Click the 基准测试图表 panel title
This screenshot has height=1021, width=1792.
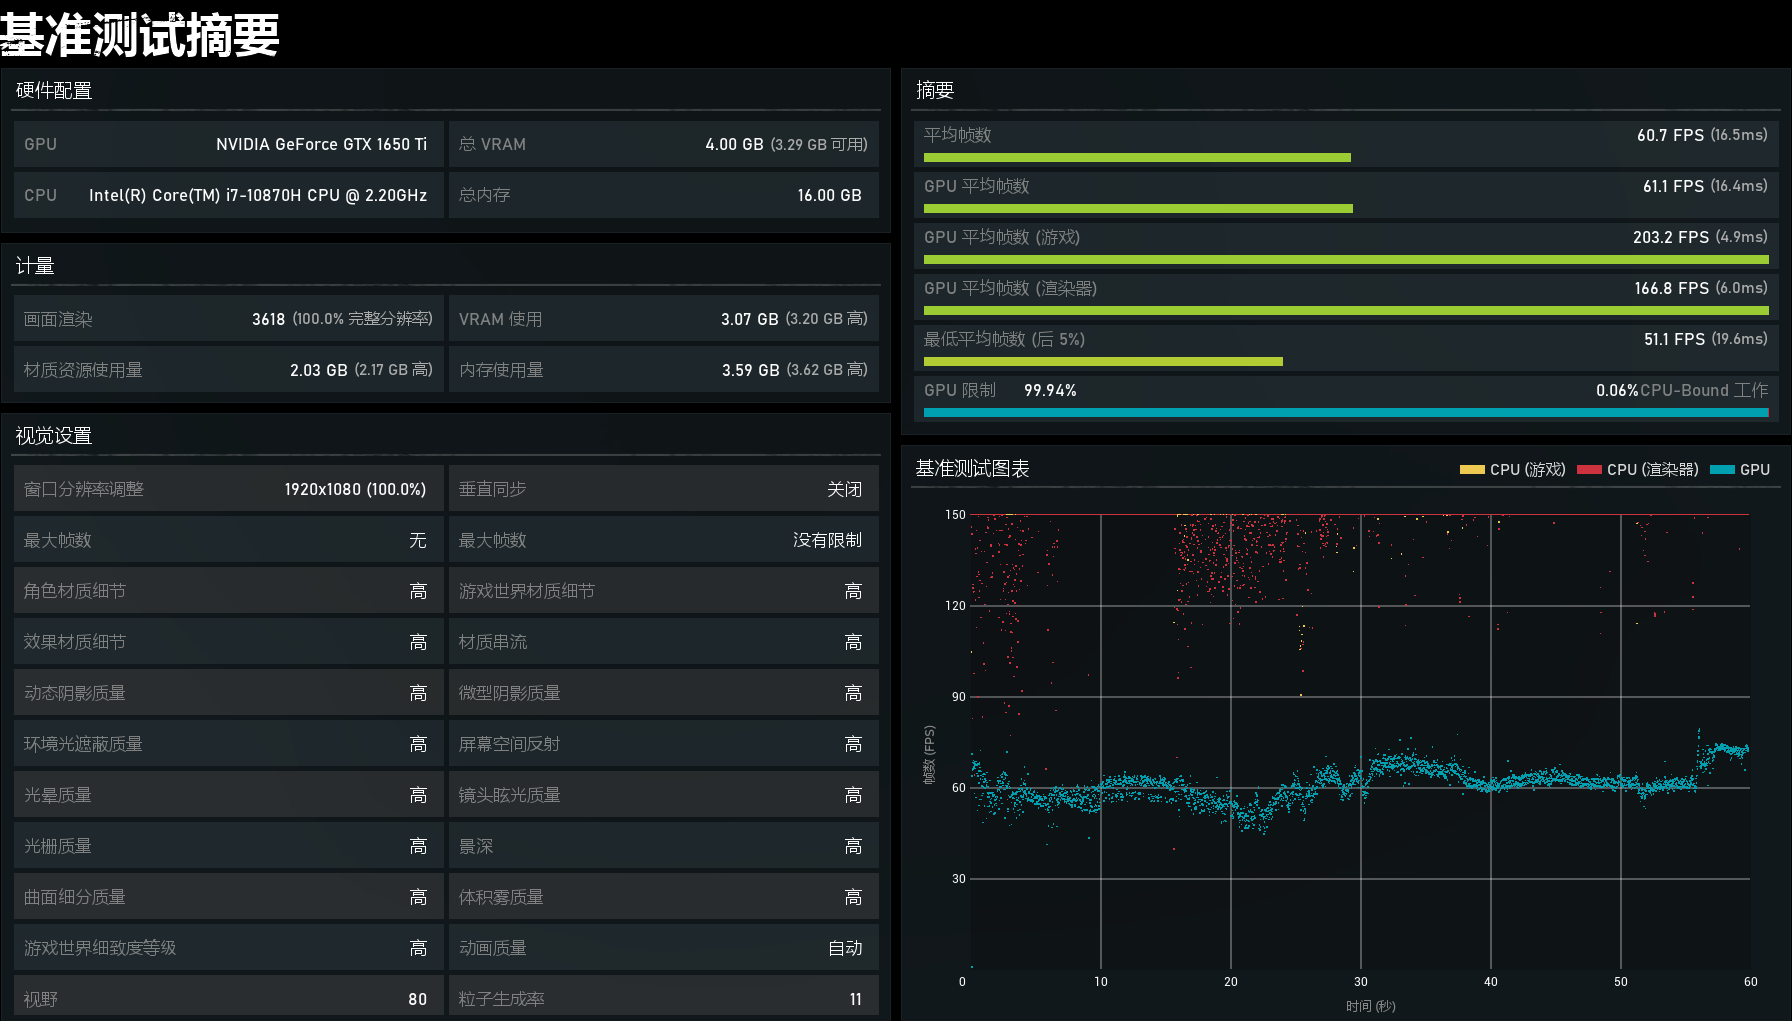pyautogui.click(x=972, y=469)
